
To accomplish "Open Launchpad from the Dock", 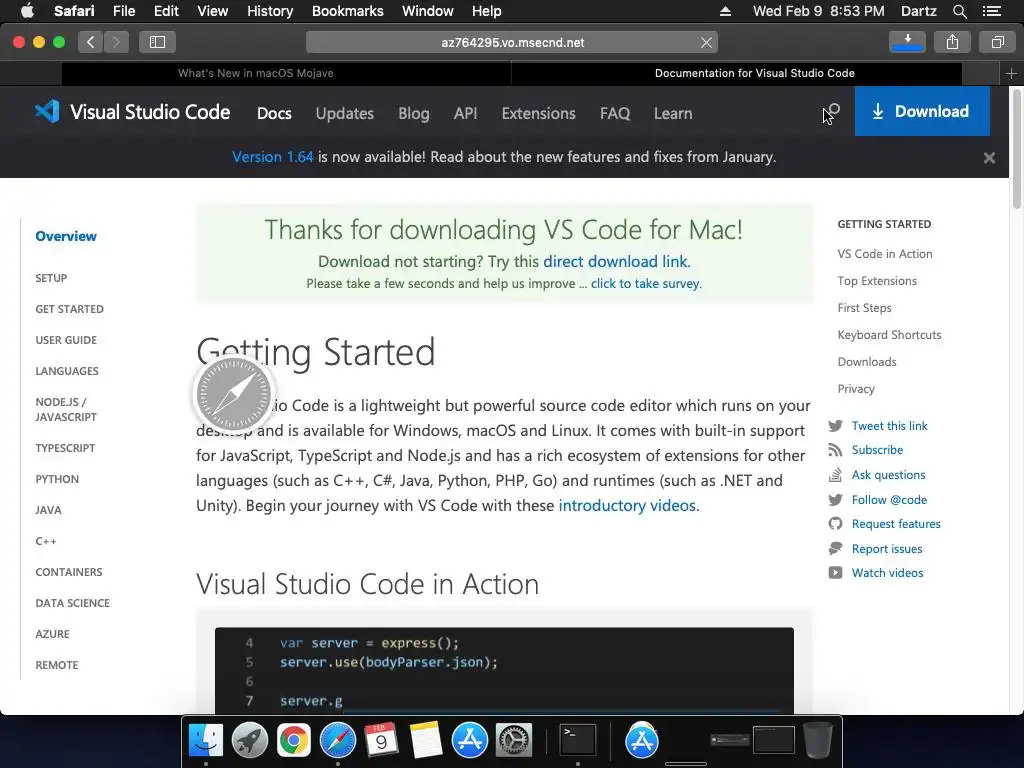I will (x=249, y=741).
